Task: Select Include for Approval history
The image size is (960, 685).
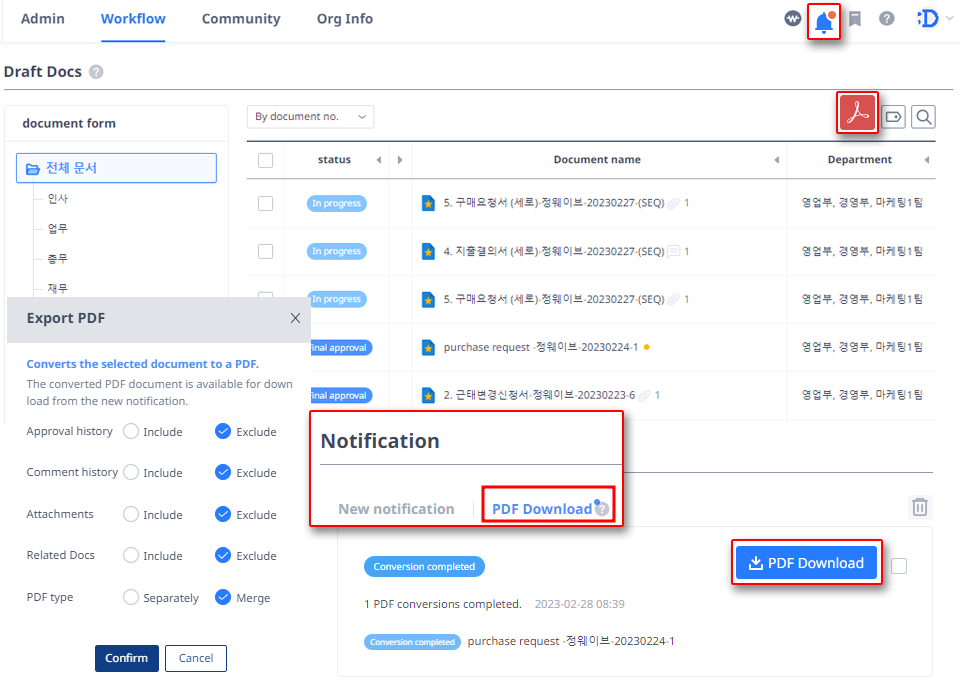Action: tap(131, 431)
